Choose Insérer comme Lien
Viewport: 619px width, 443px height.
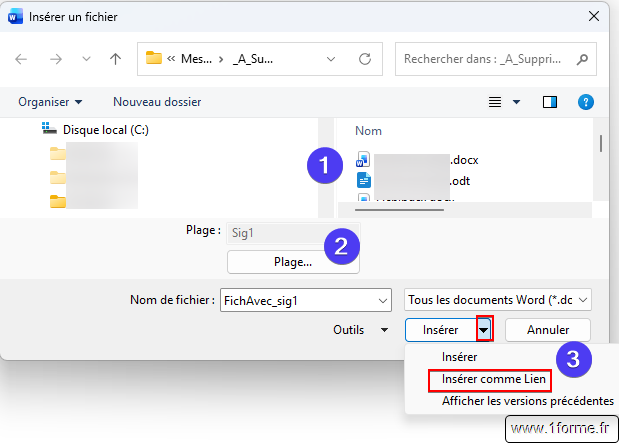click(x=493, y=379)
